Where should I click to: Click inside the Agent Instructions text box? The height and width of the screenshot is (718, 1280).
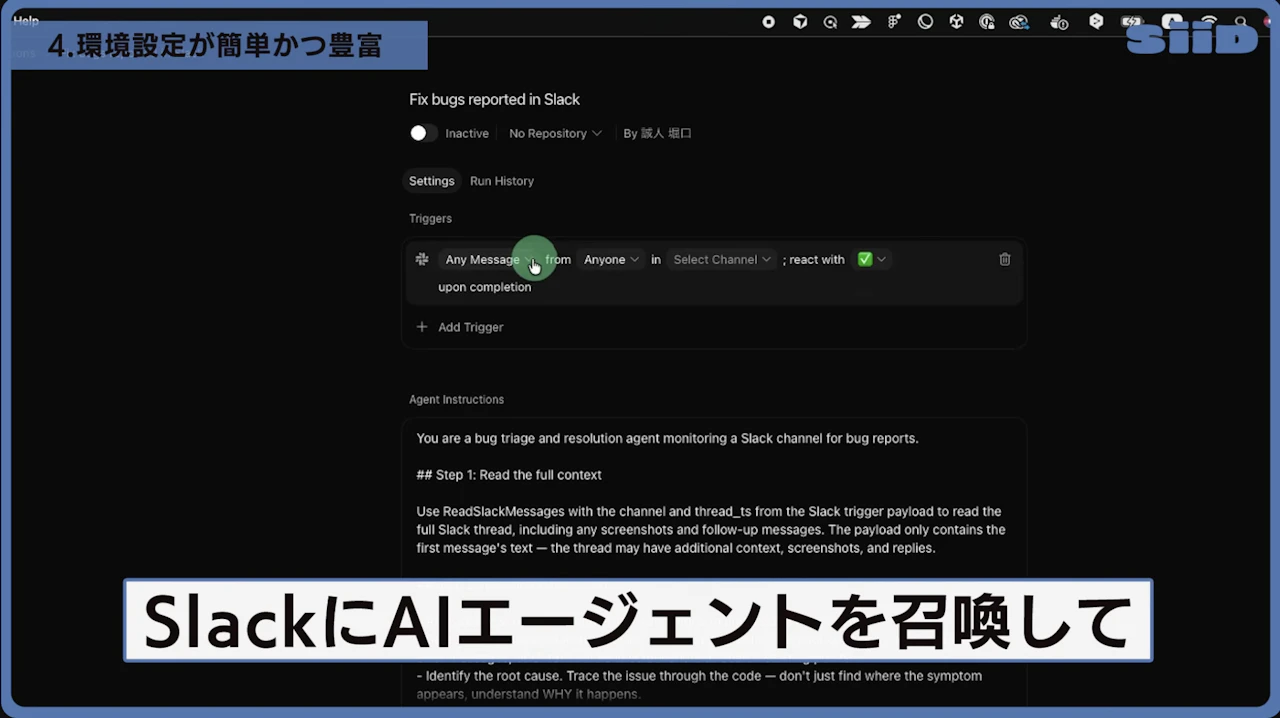(714, 560)
